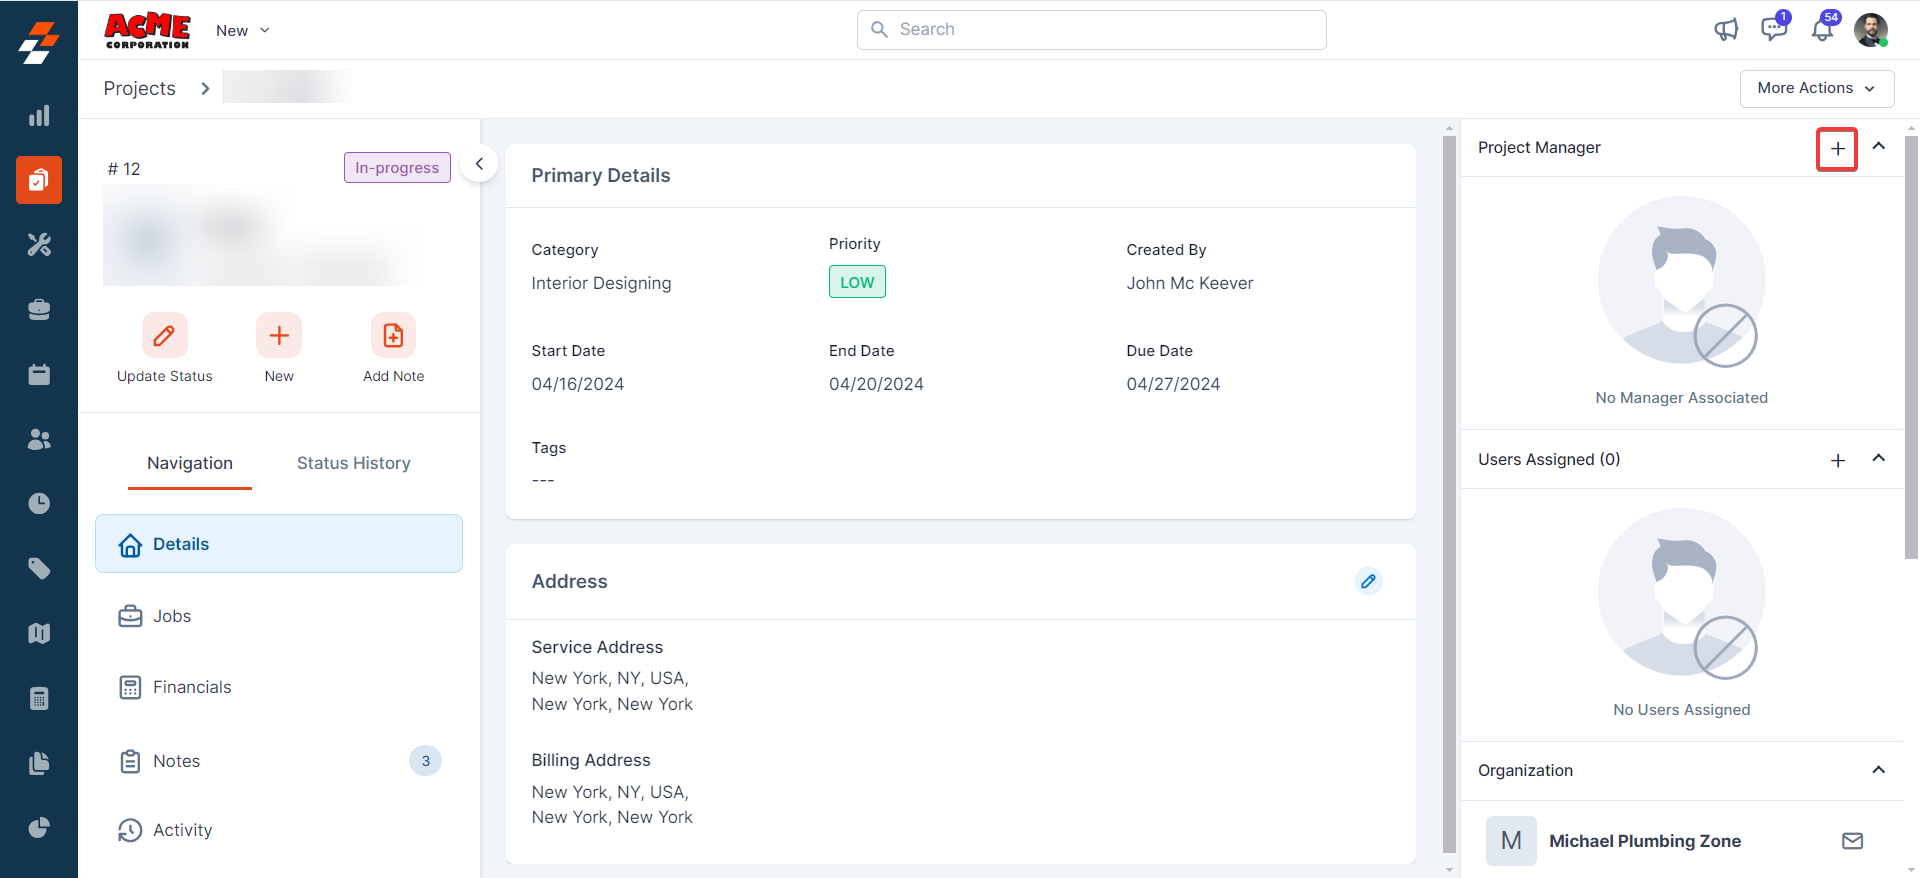Screen dimensions: 1920x878
Task: Click the add Users Assigned plus icon
Action: tap(1837, 460)
